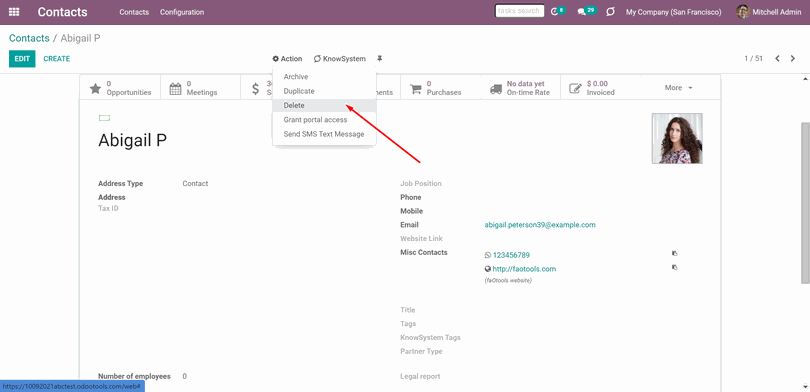Open the 0 Meetings stat button
This screenshot has height=392, width=810.
[200, 88]
